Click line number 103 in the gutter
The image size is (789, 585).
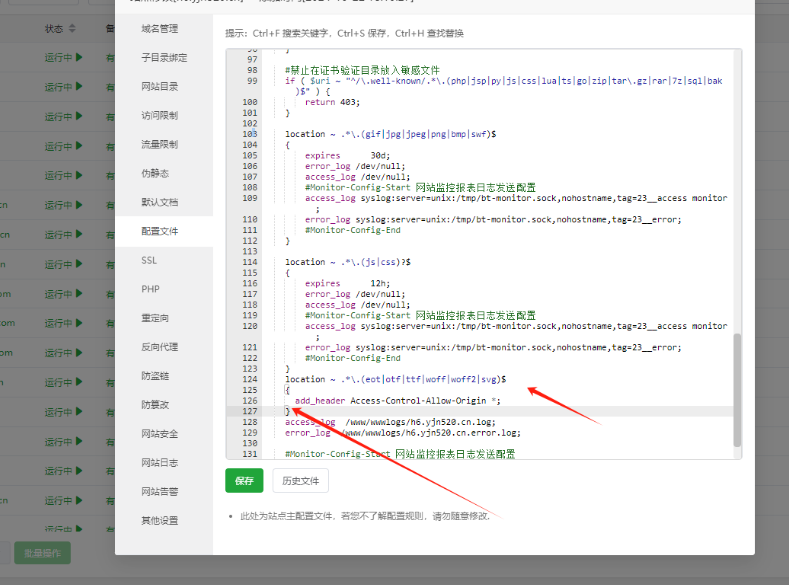(x=250, y=134)
